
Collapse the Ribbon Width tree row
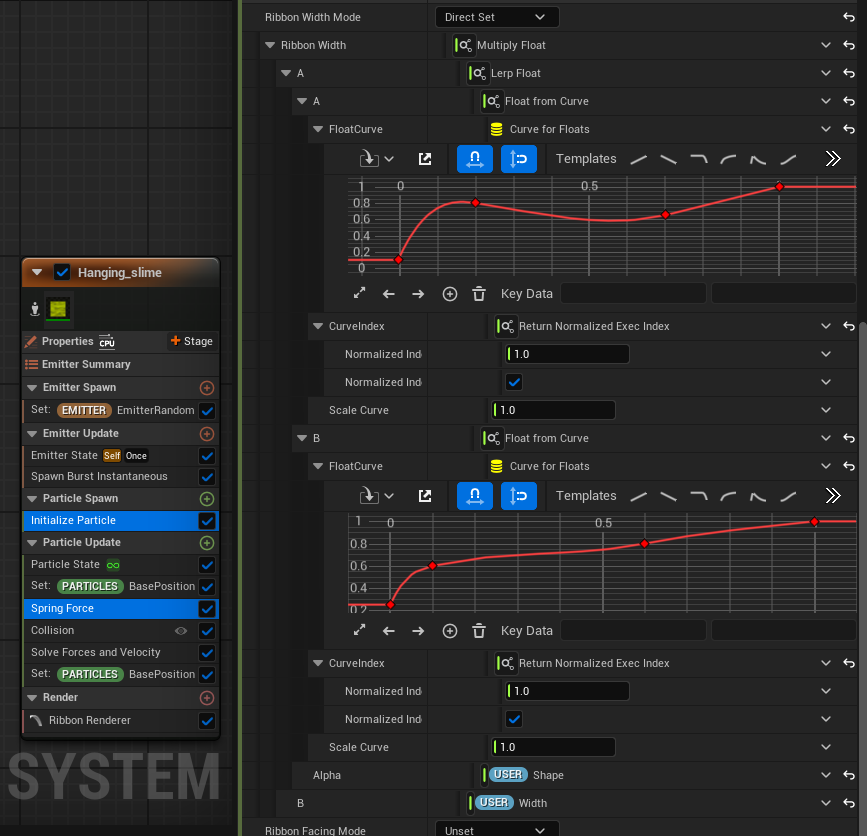pos(270,45)
